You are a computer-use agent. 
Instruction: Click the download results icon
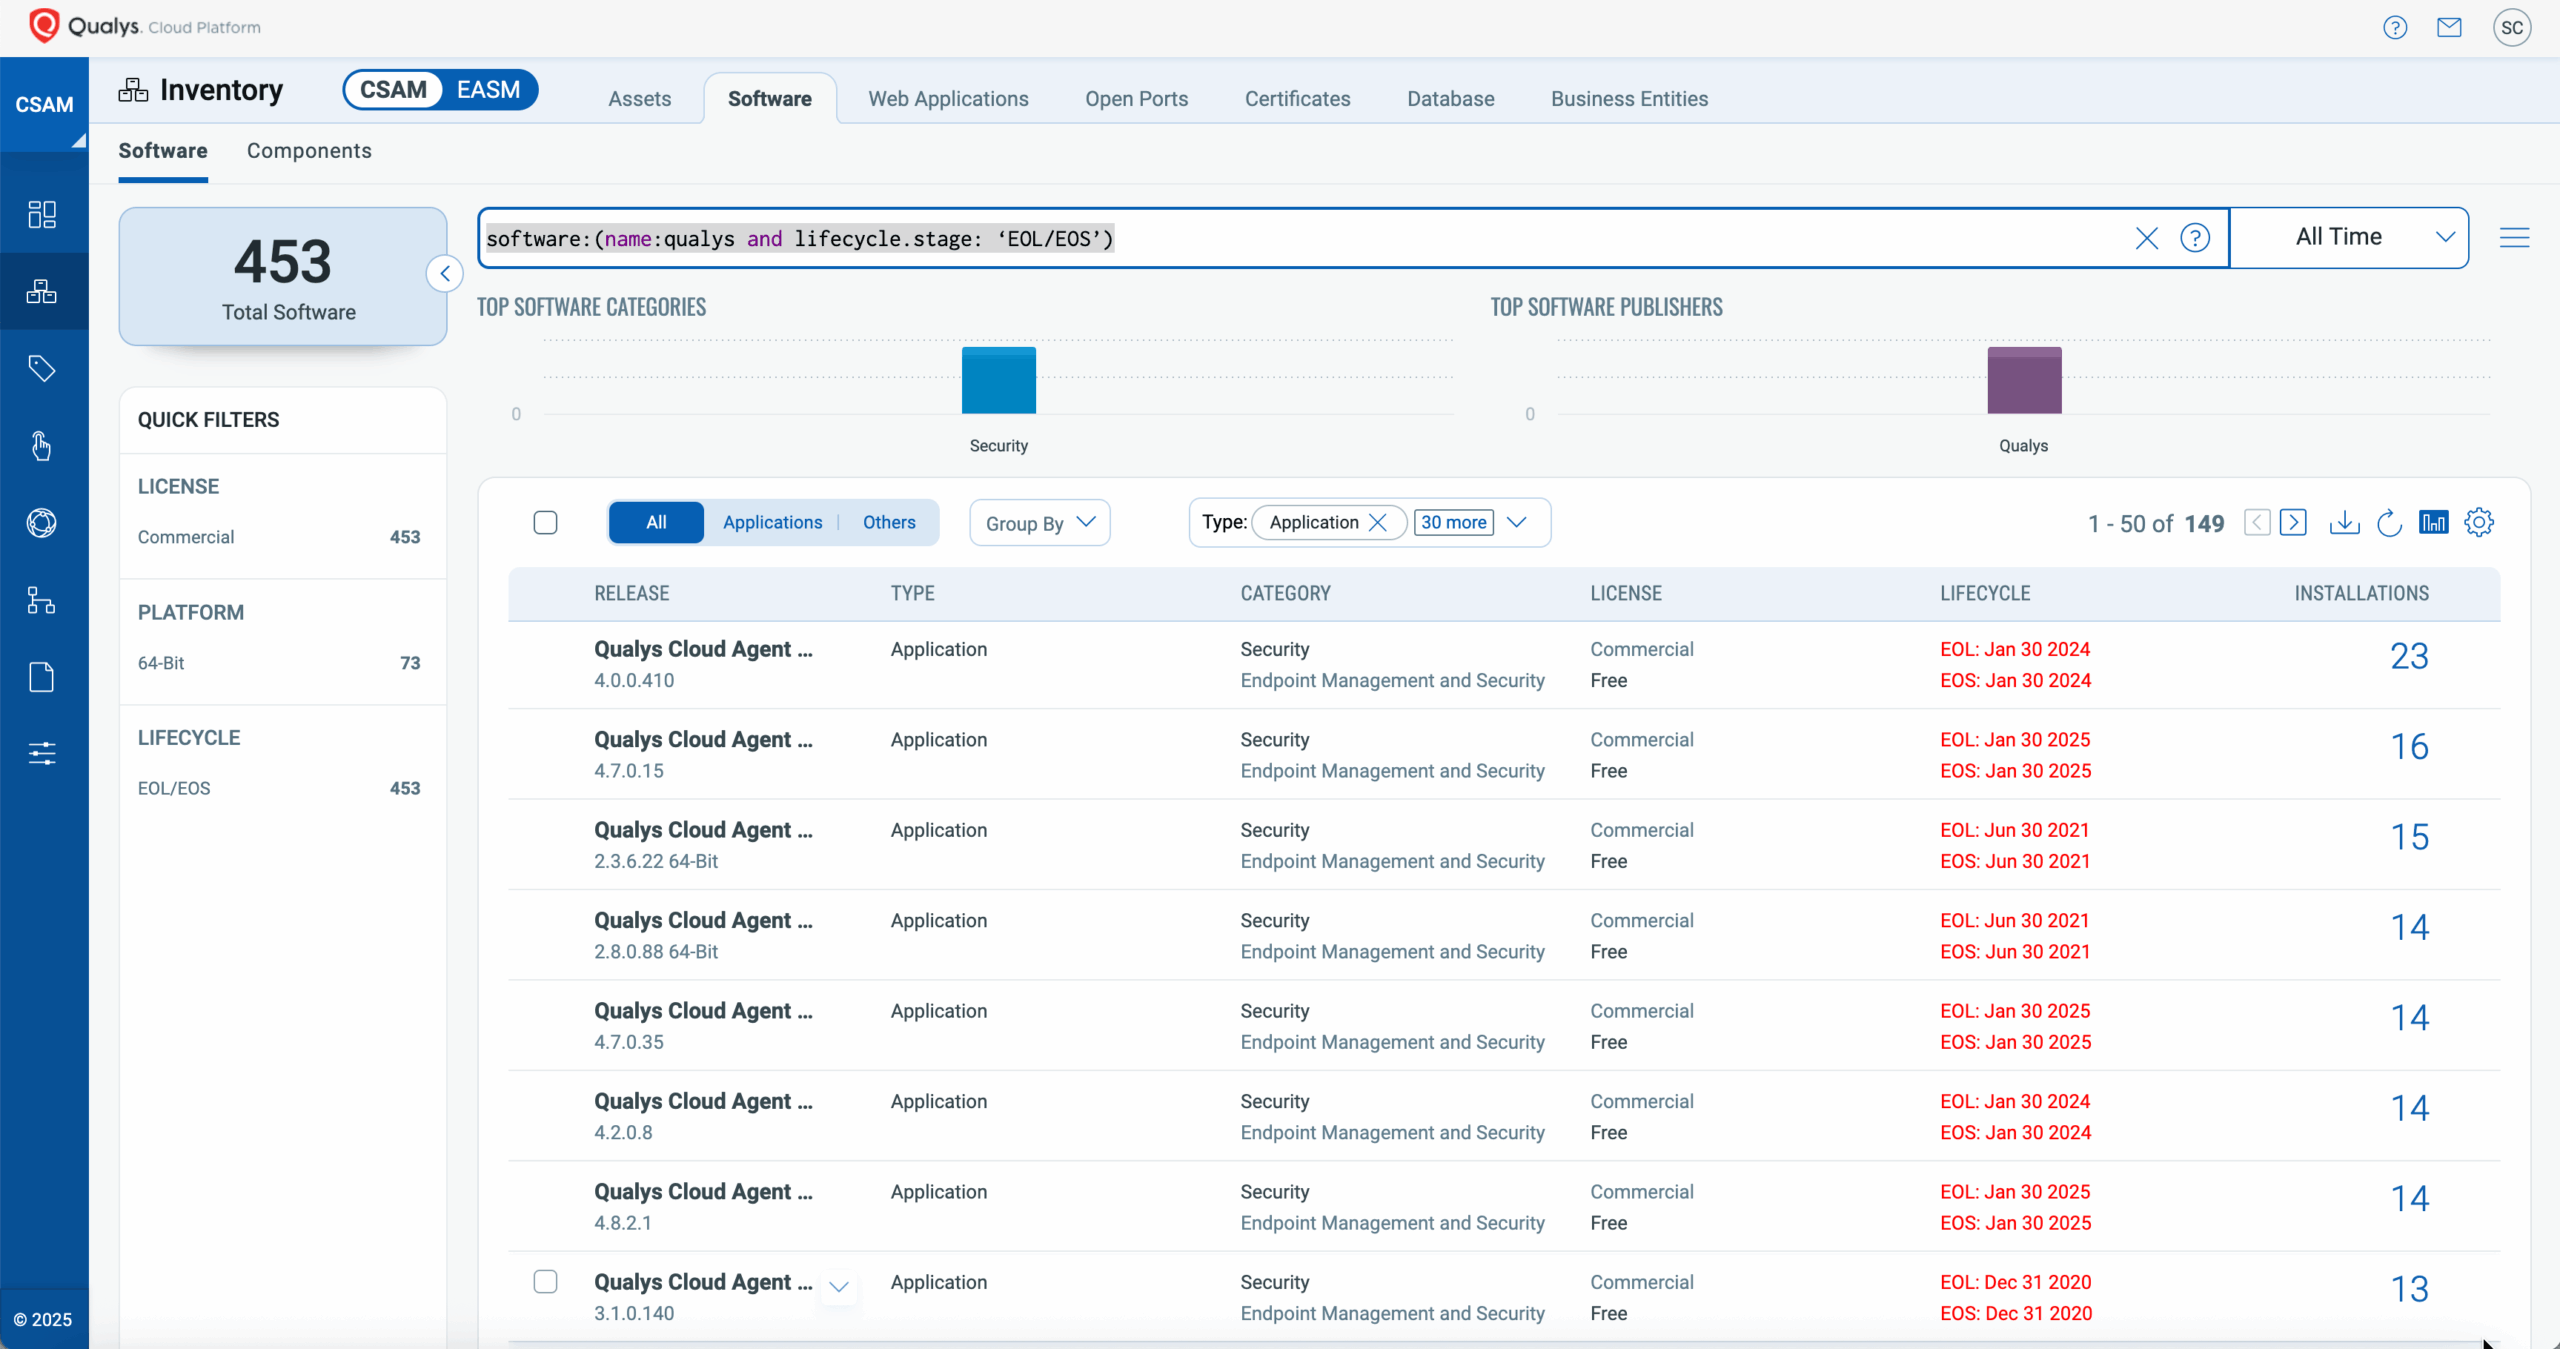[2344, 522]
